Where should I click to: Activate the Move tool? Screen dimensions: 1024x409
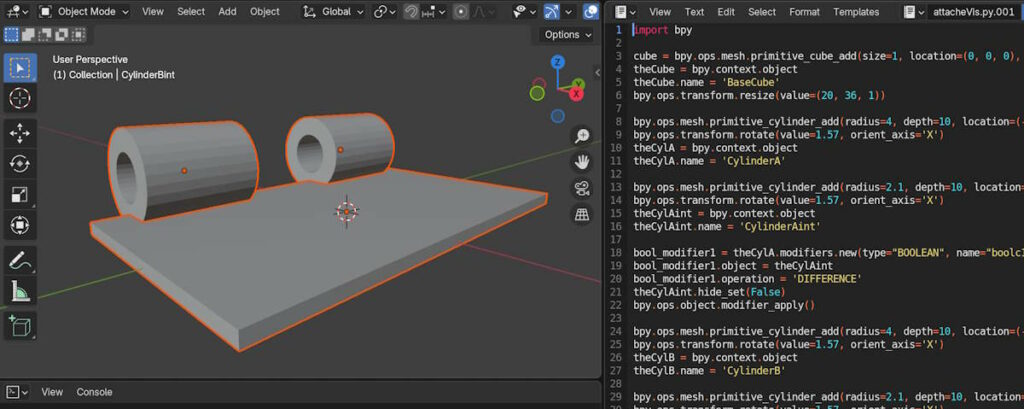(x=19, y=133)
